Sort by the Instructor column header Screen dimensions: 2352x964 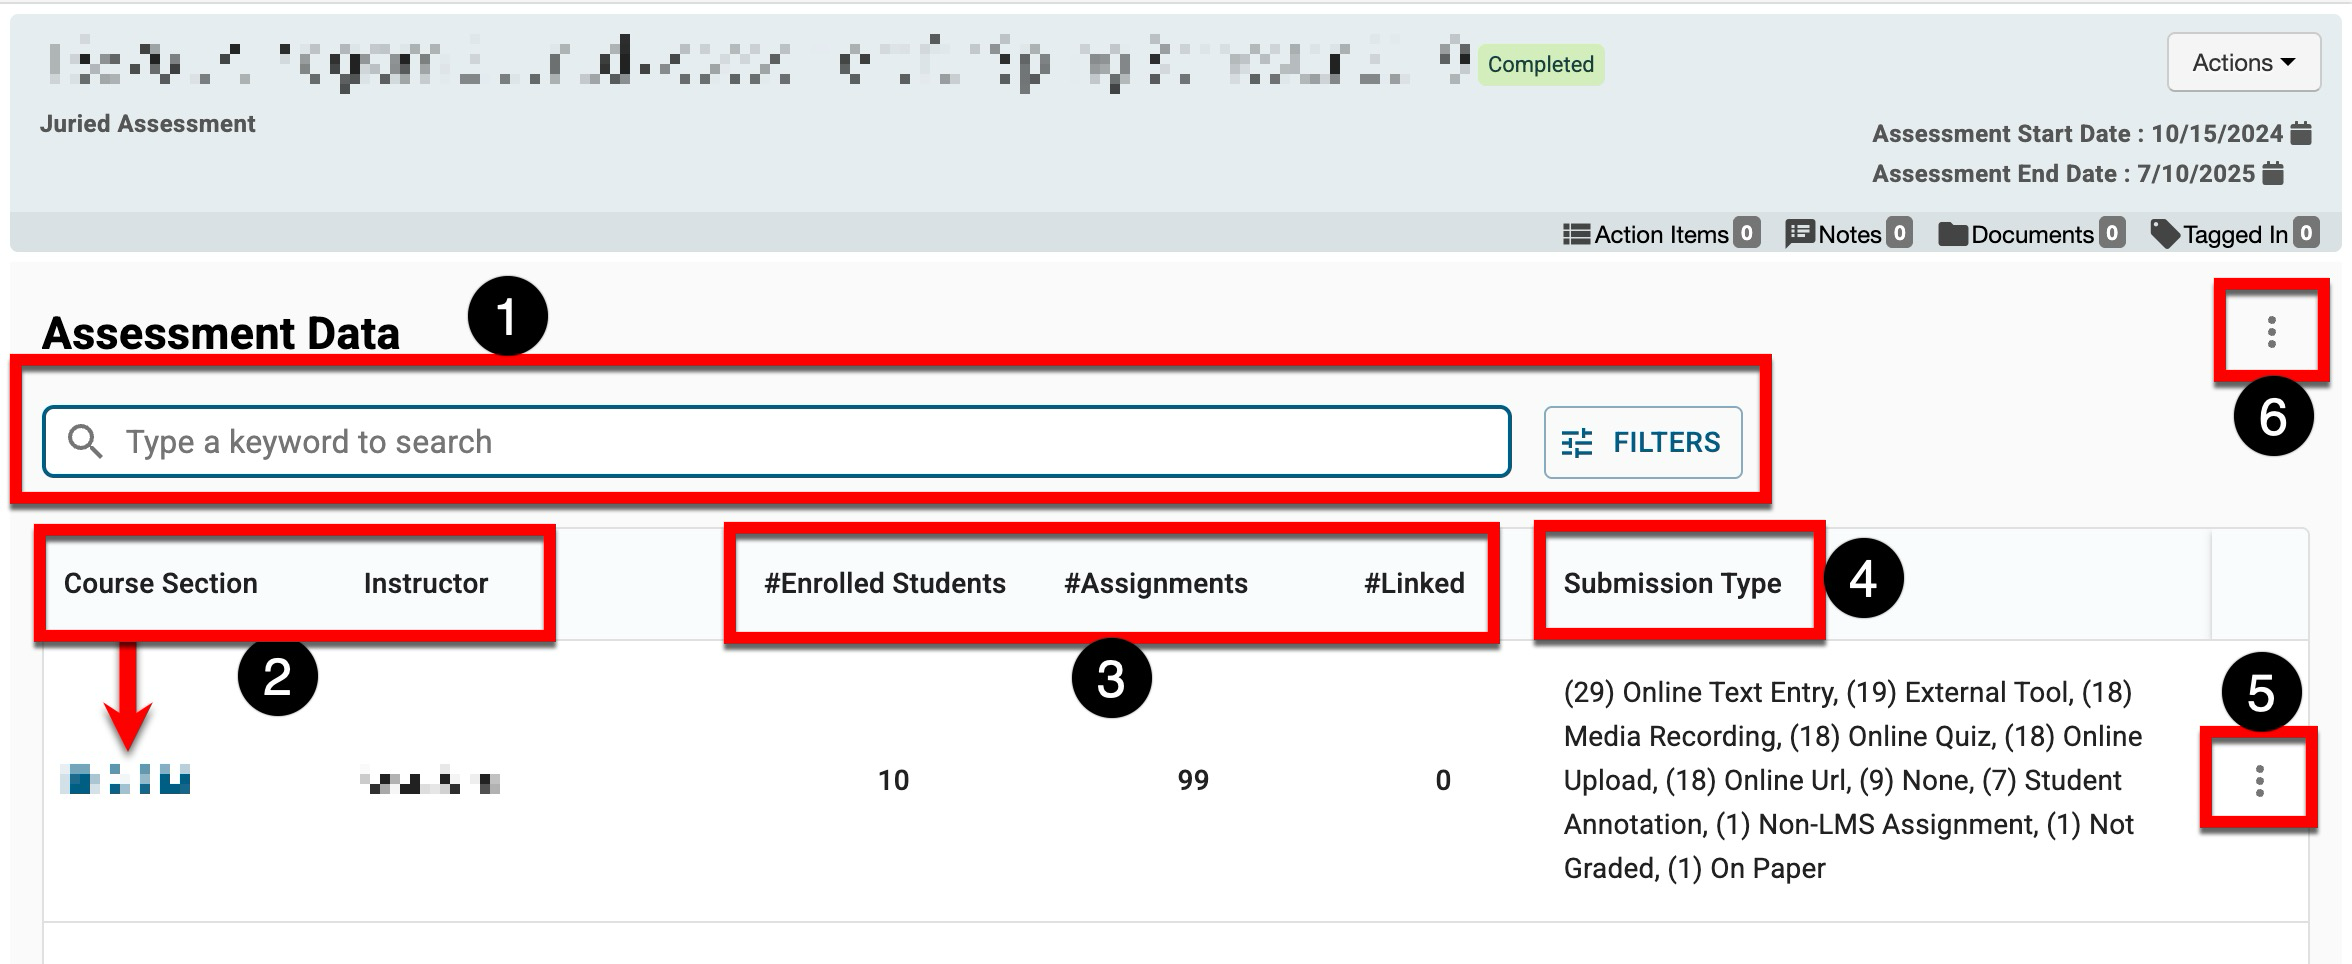(x=425, y=583)
